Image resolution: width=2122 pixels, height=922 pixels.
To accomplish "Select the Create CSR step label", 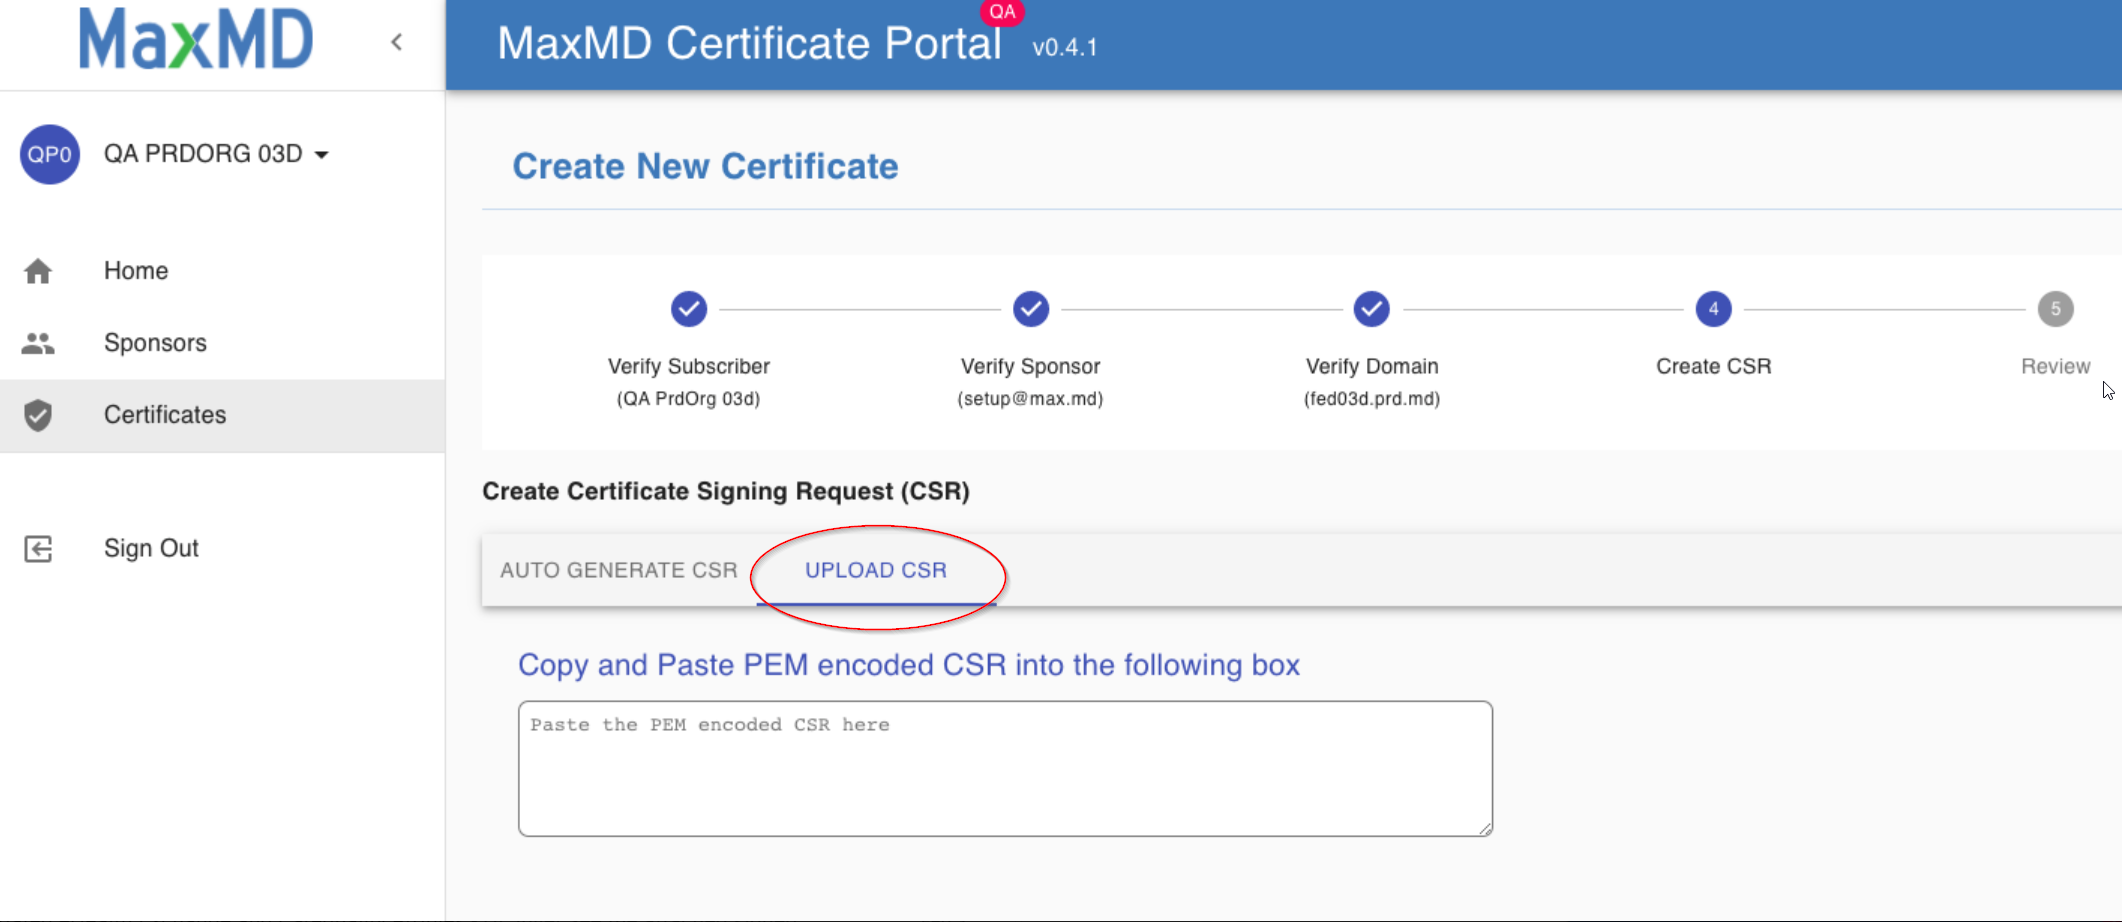I will (x=1714, y=366).
